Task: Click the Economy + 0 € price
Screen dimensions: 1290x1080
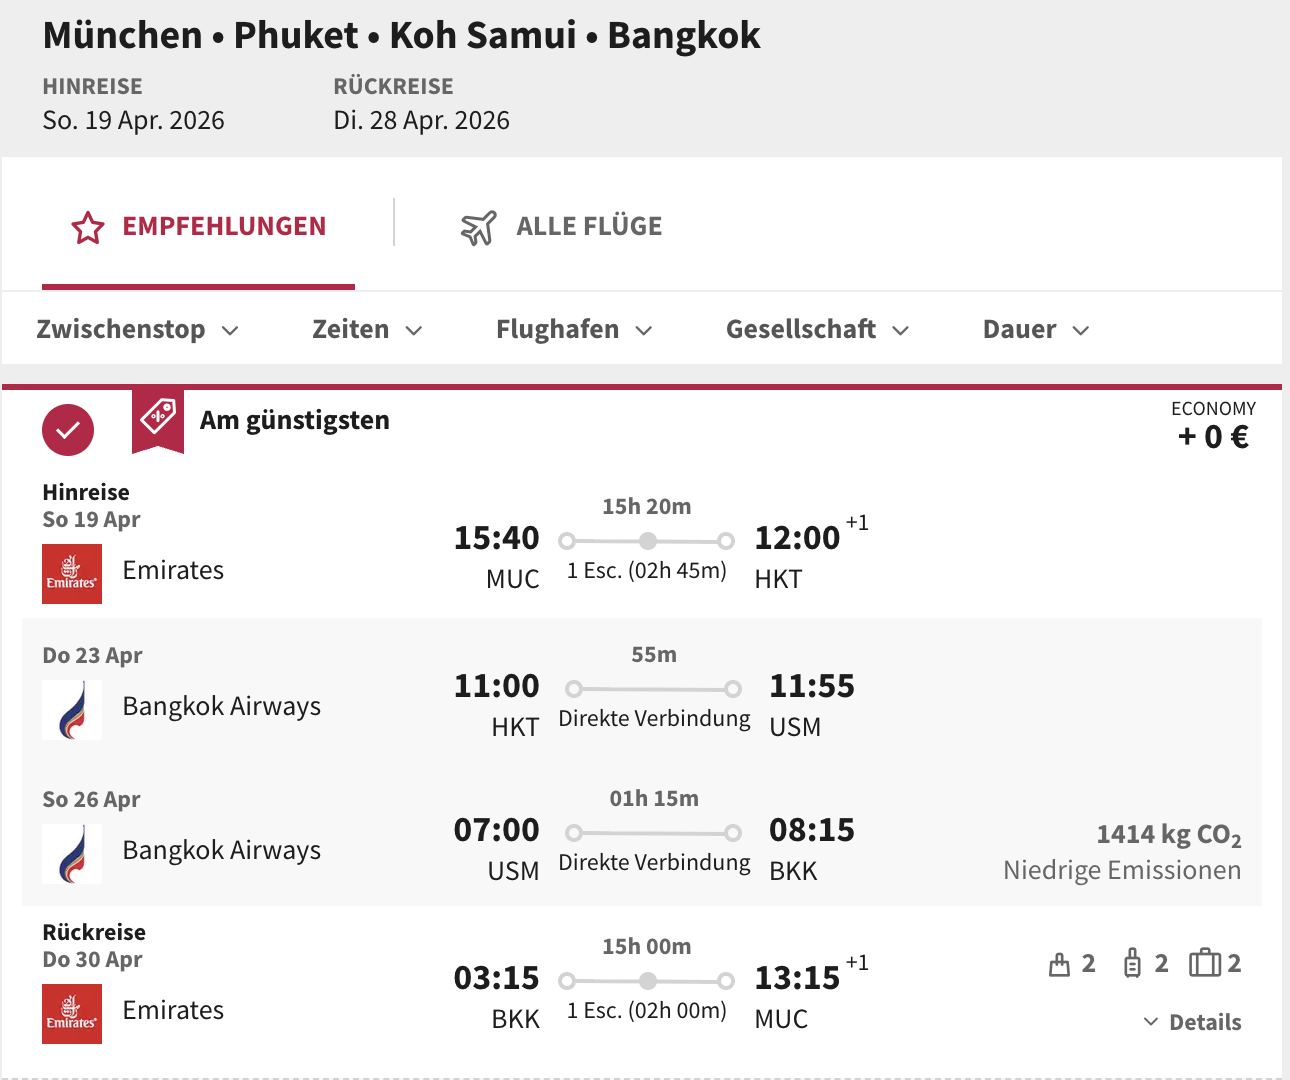Action: [1213, 427]
